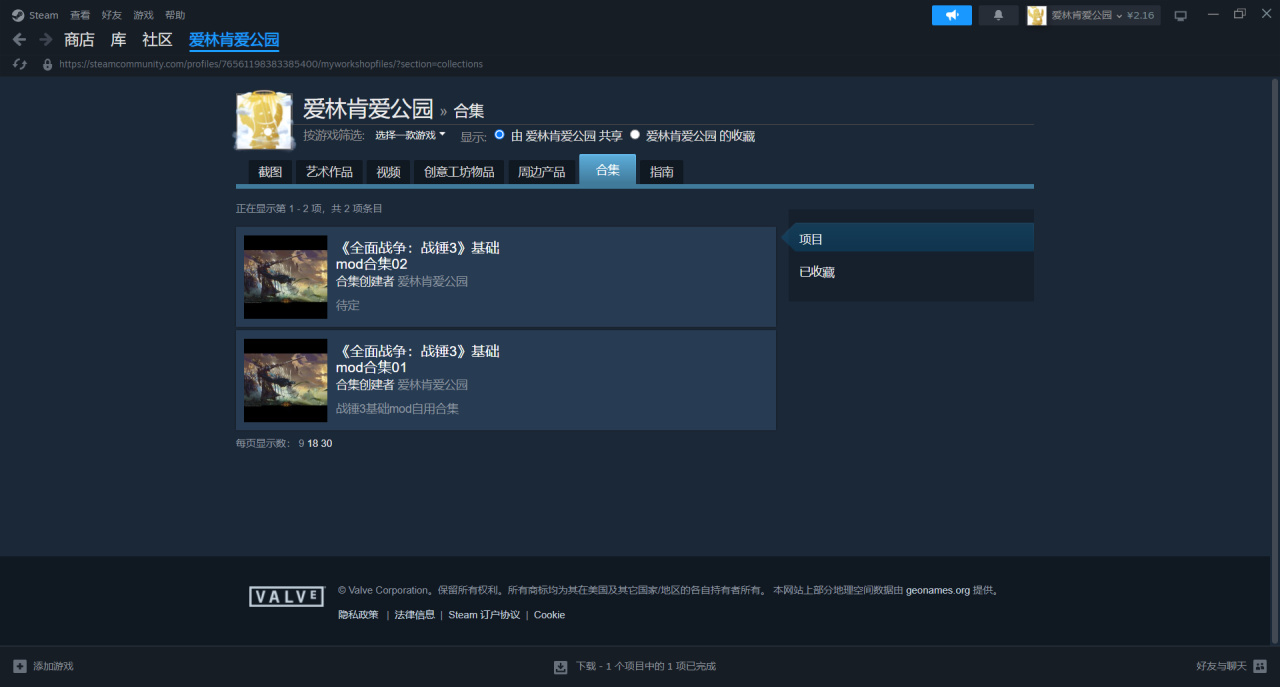Click the Valve logo in footer
Screen dimensions: 1280x687
(x=287, y=597)
